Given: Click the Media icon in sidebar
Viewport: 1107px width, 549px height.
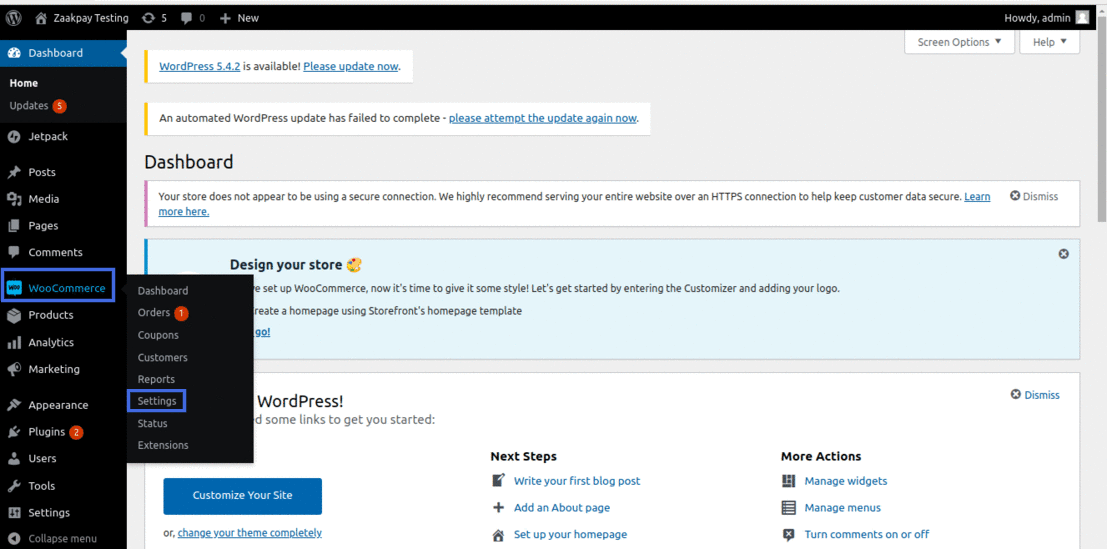Looking at the screenshot, I should (x=13, y=199).
